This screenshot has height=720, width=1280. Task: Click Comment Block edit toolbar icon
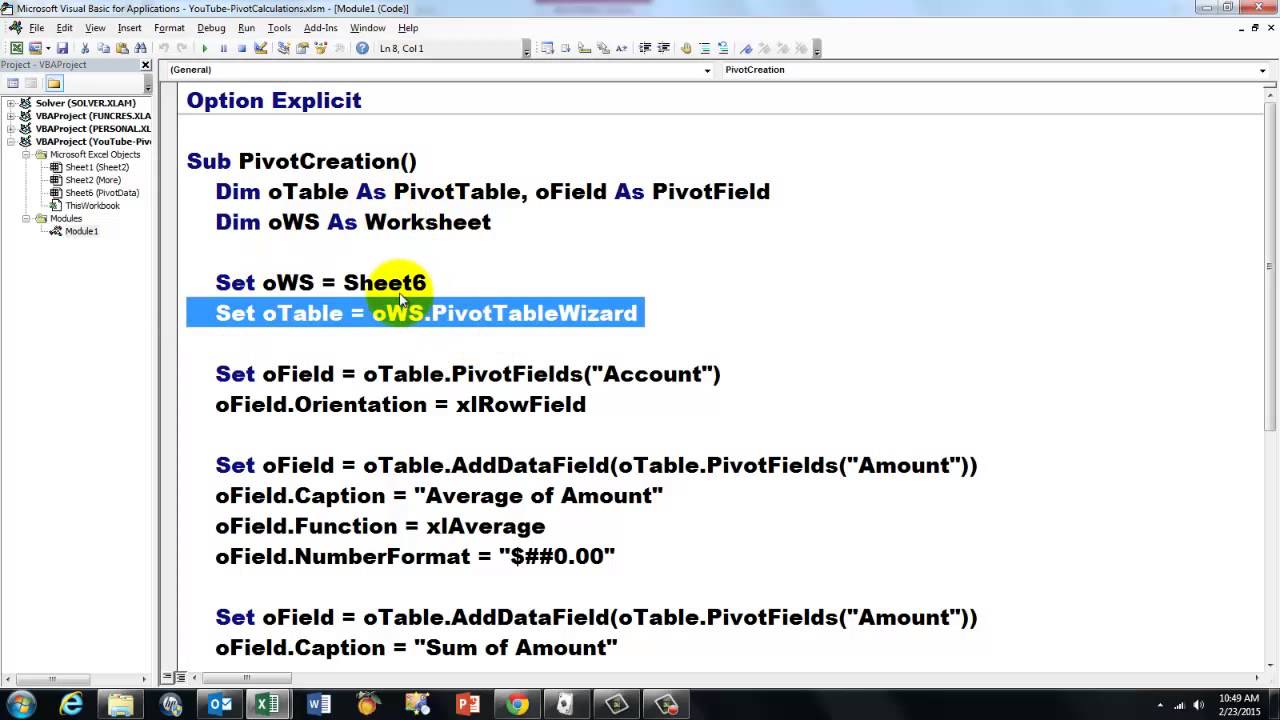click(x=705, y=48)
